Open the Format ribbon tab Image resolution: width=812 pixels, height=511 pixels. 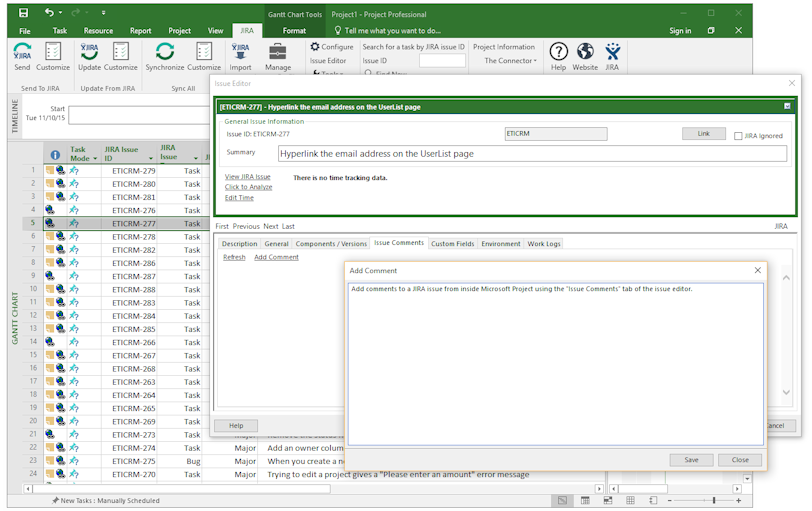(x=294, y=31)
